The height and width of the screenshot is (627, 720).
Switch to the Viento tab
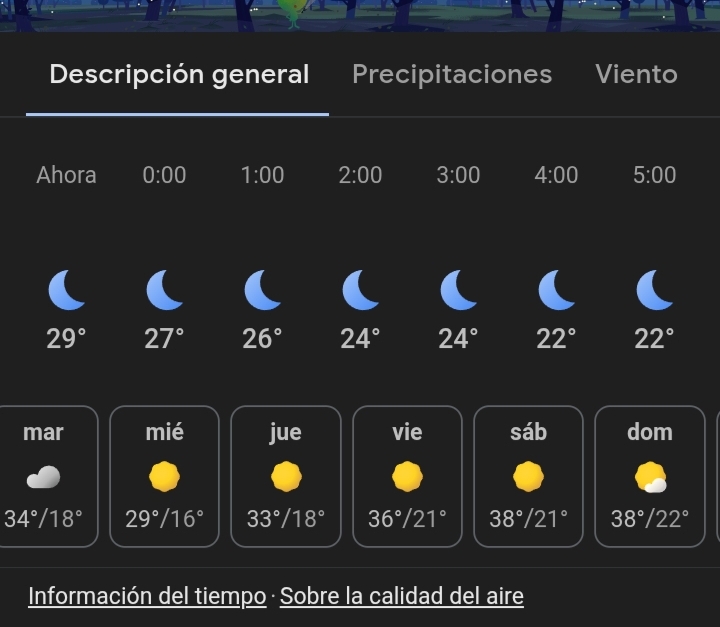pos(636,74)
